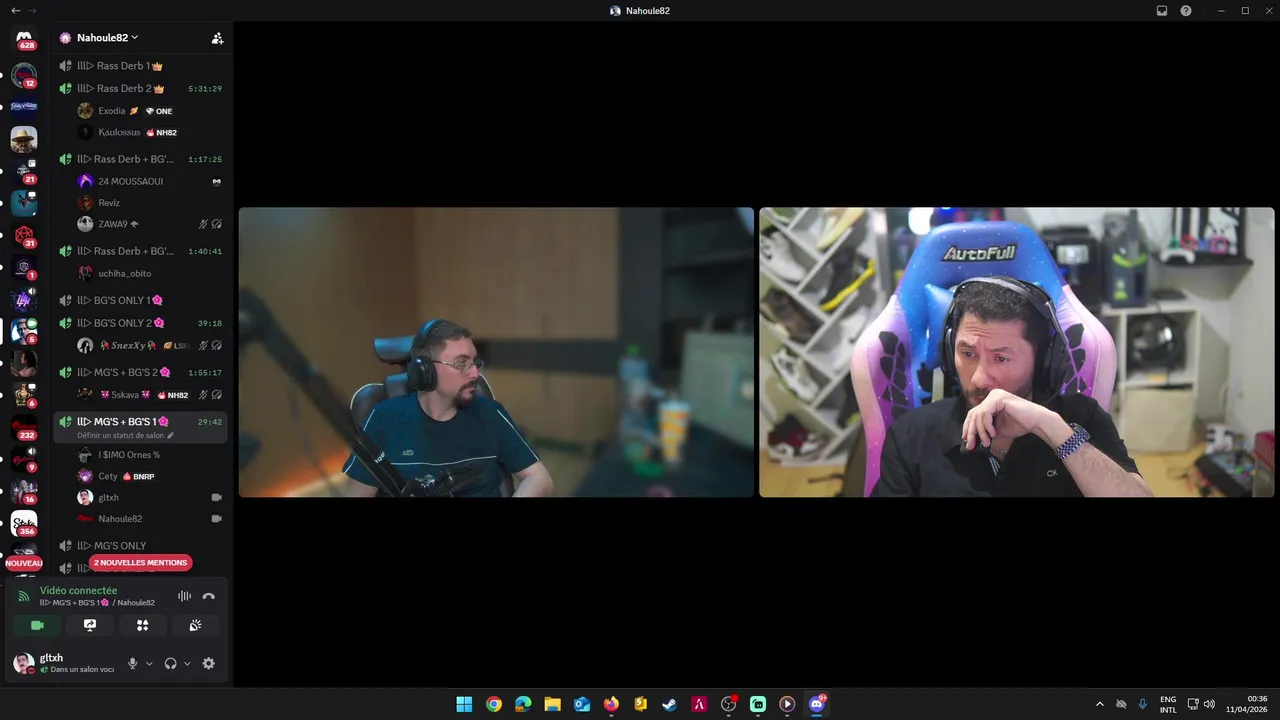Focus the right webcam tile with AutoFull chair

[x=1017, y=352]
